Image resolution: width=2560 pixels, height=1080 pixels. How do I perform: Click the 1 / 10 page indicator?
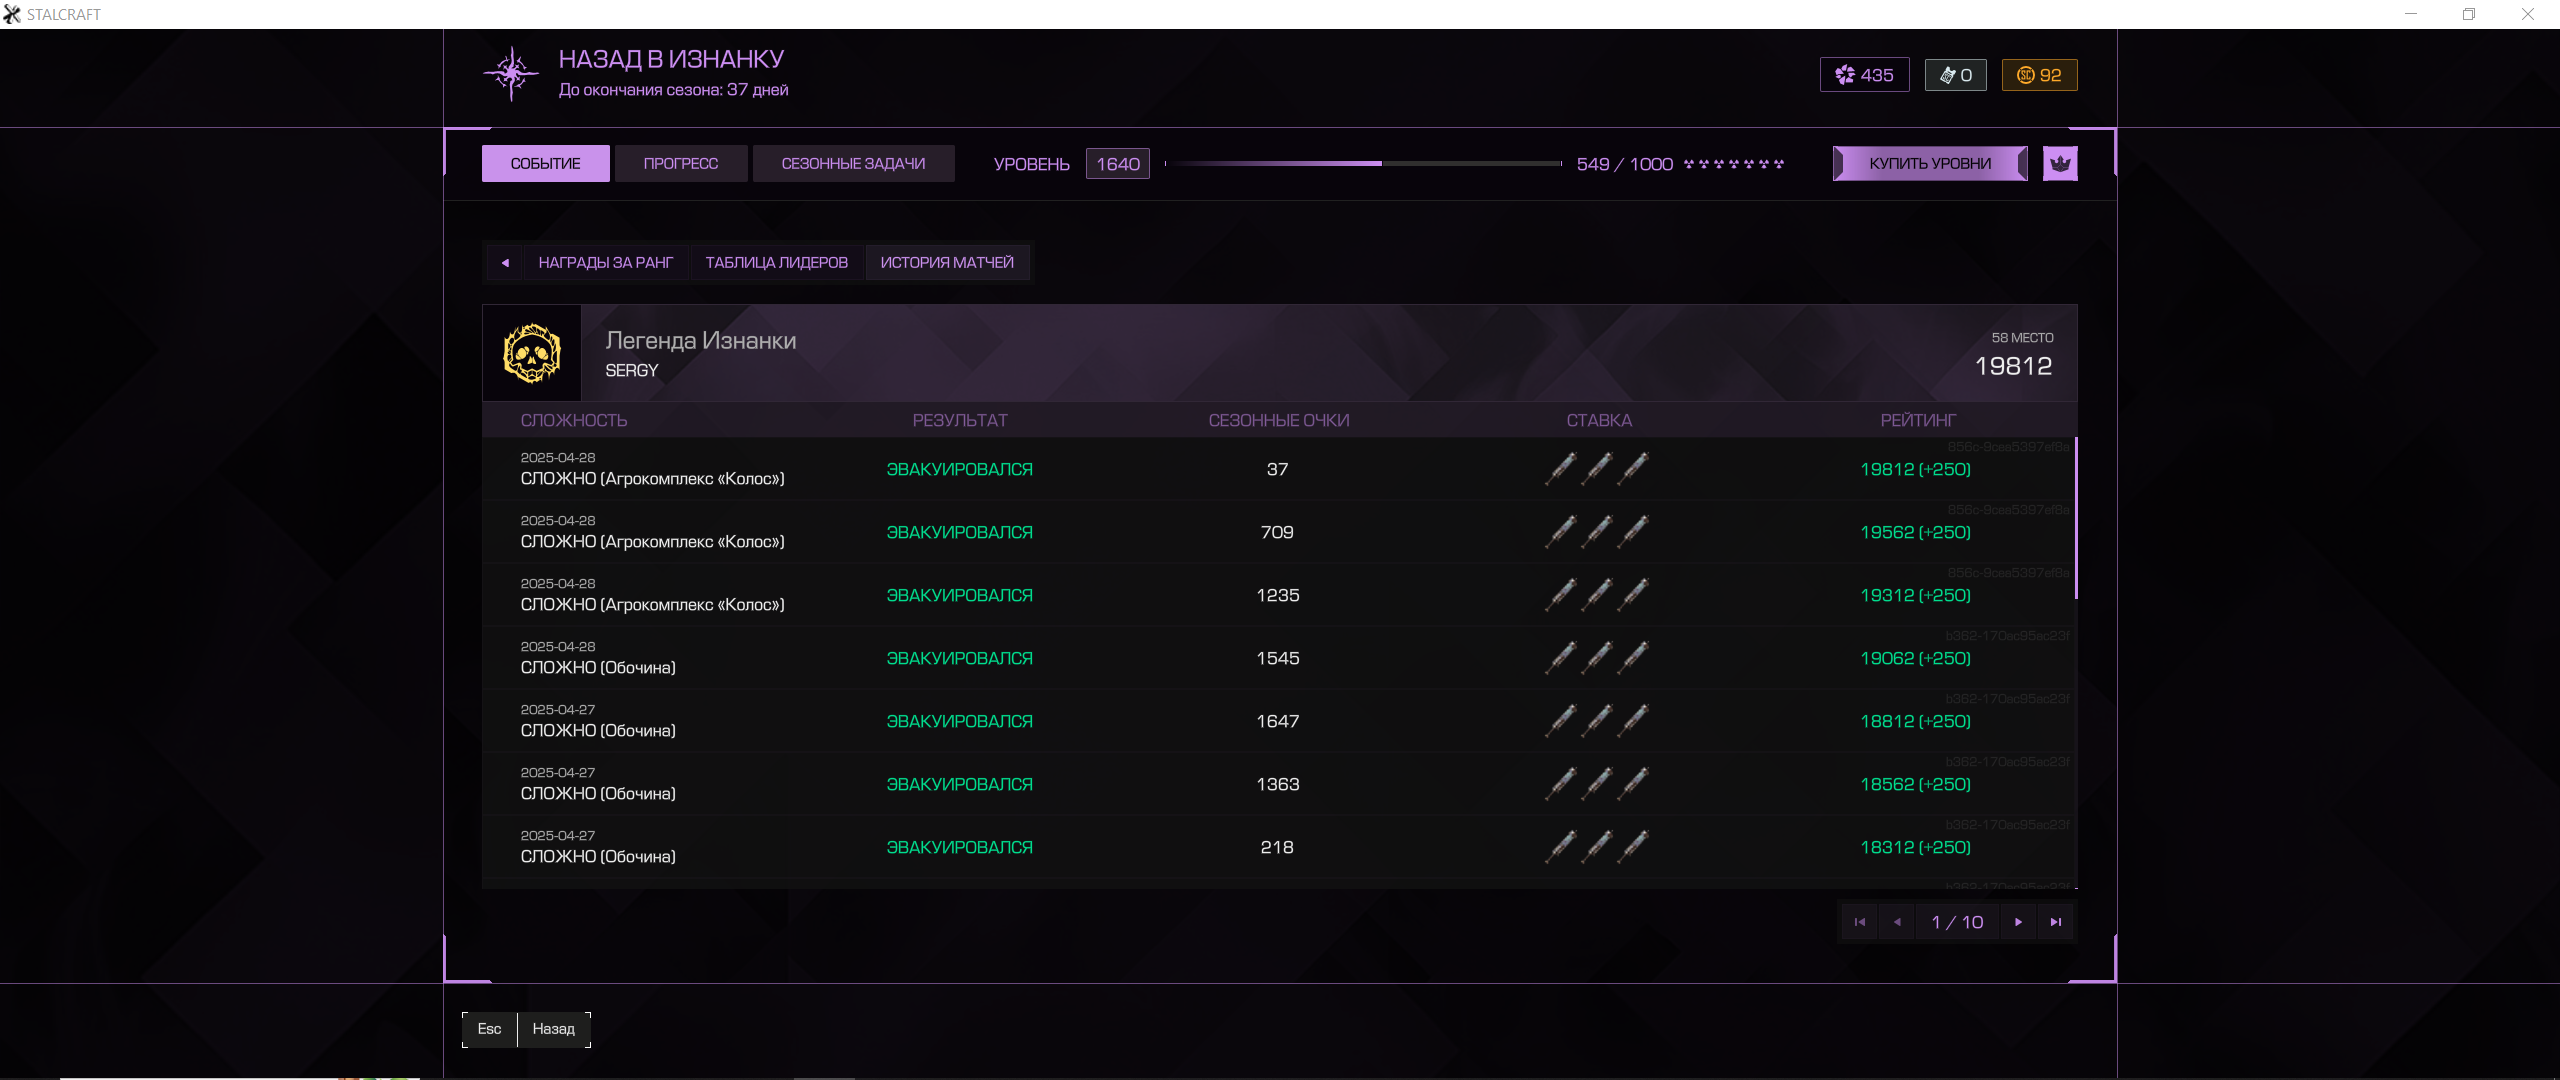click(x=1957, y=922)
